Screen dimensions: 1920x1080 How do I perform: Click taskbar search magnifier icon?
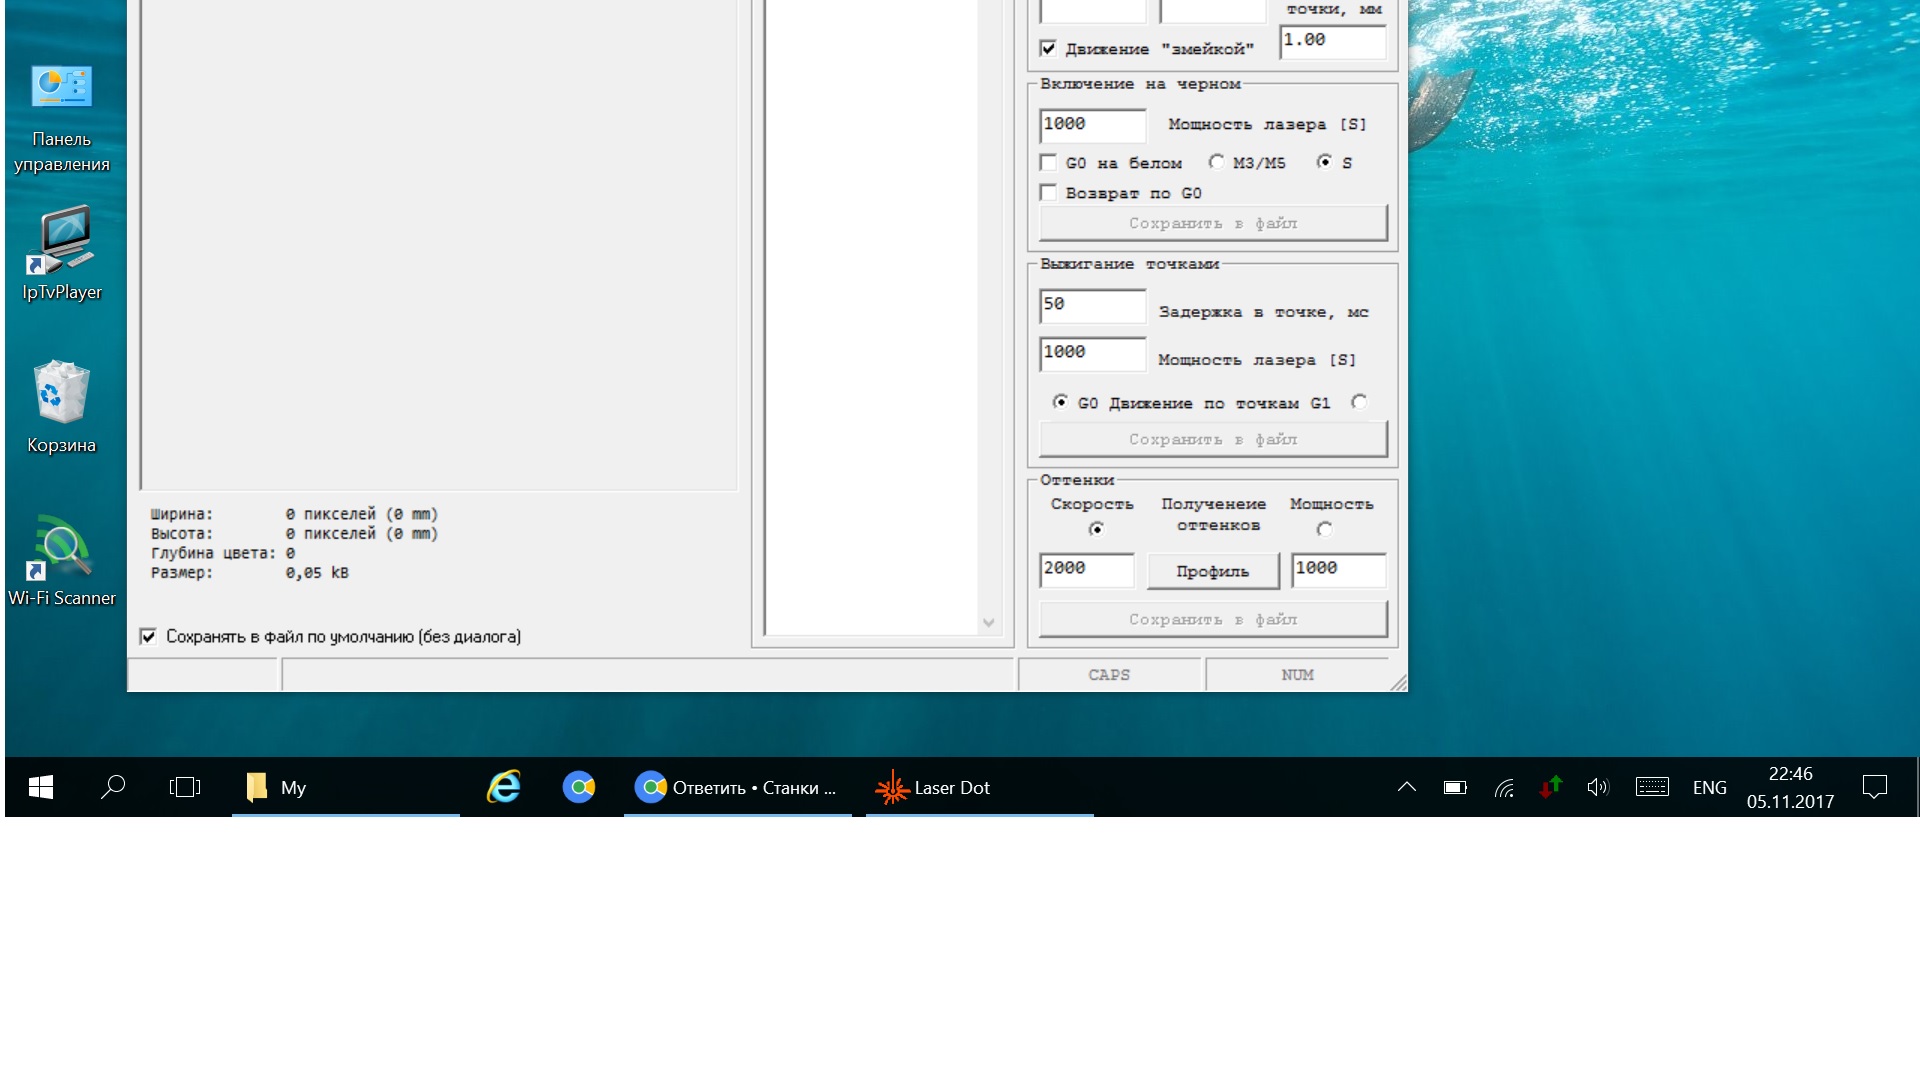[x=113, y=788]
